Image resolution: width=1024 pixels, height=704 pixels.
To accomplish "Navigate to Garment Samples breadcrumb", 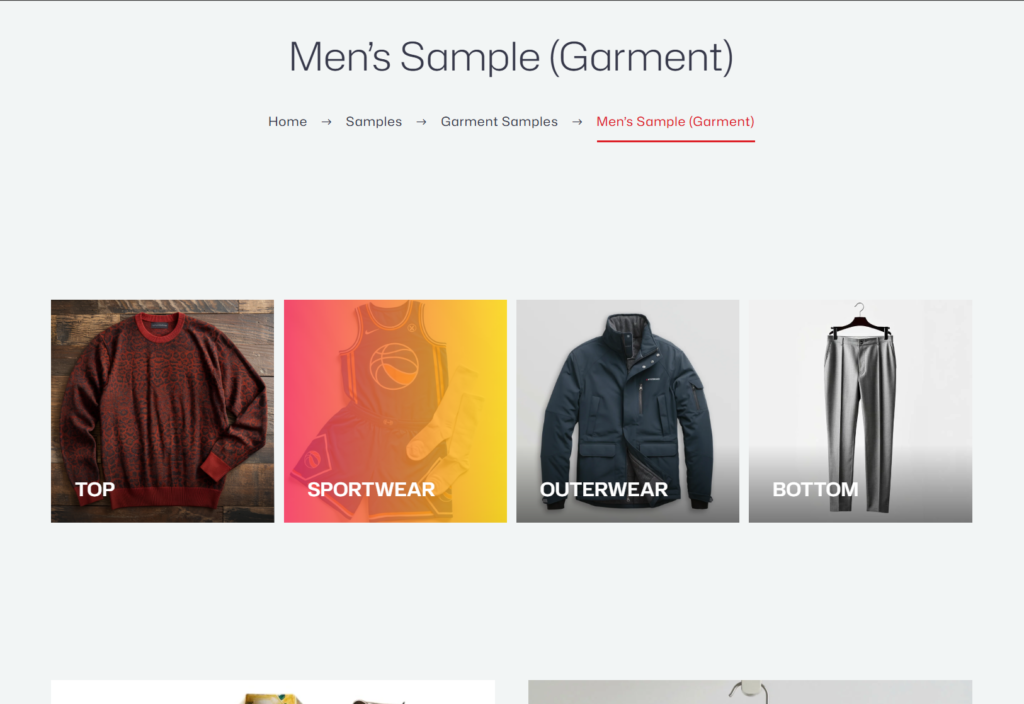I will [499, 121].
